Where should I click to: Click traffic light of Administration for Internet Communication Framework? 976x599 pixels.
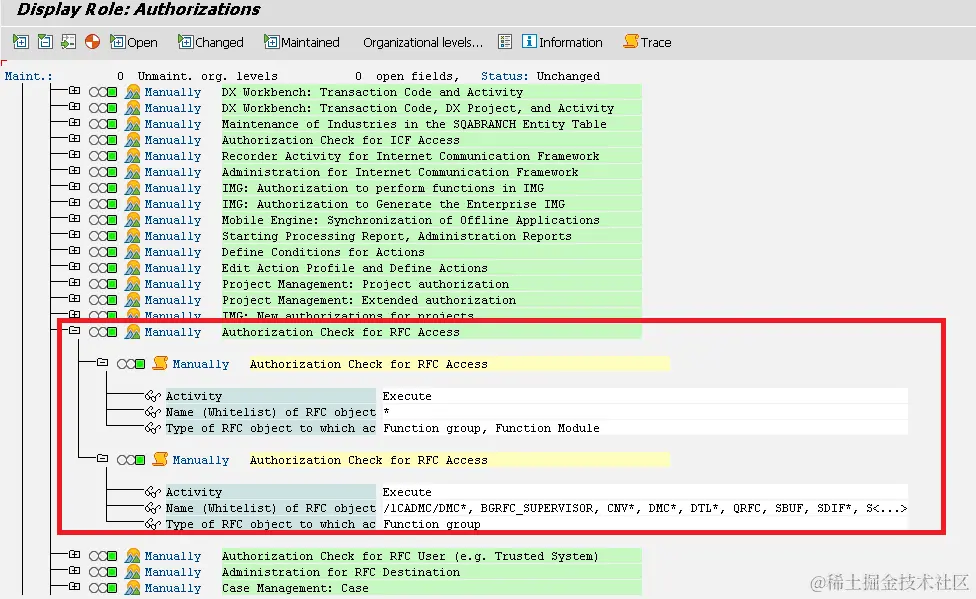(103, 172)
